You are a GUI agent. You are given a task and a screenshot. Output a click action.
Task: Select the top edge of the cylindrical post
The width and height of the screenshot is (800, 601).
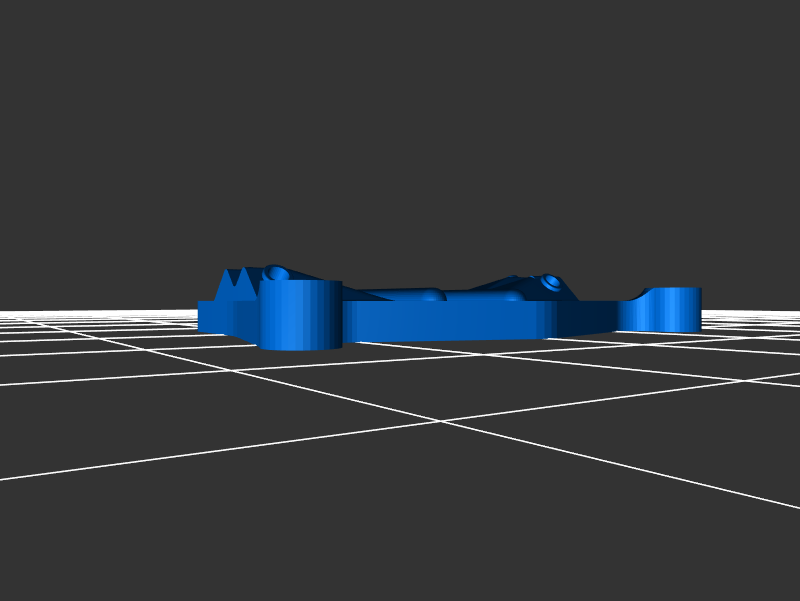pos(301,283)
